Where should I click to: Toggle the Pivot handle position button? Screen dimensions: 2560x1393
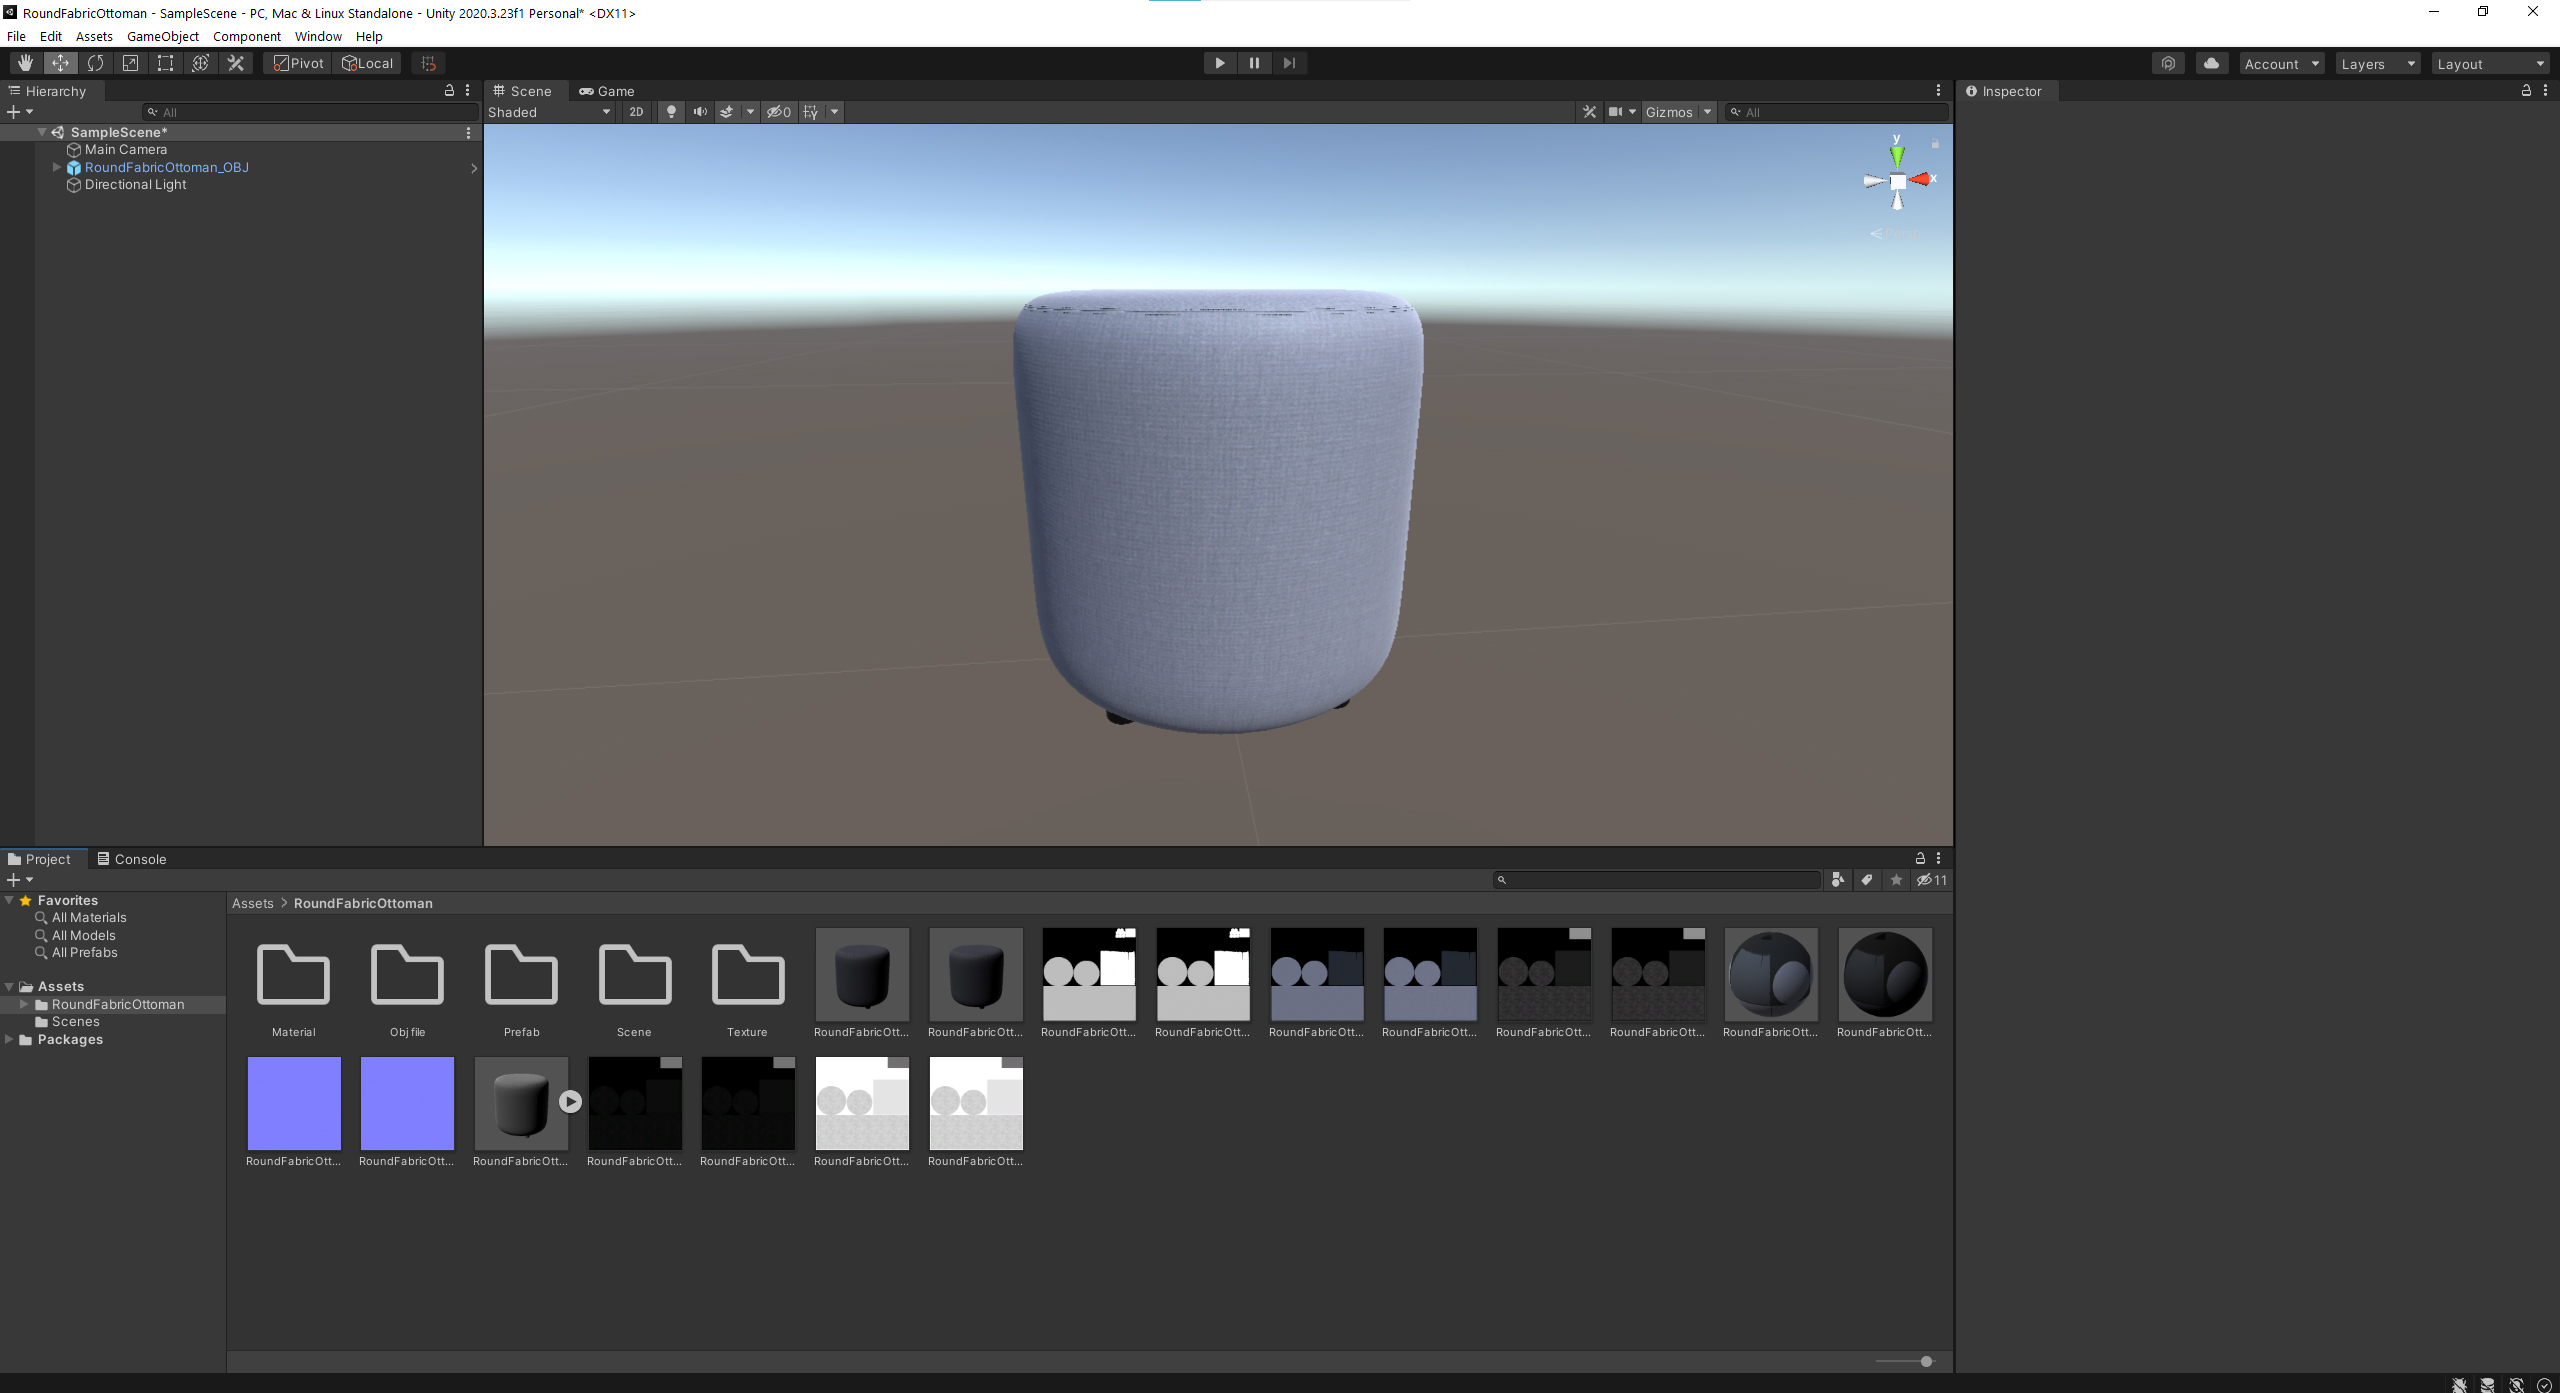click(299, 63)
